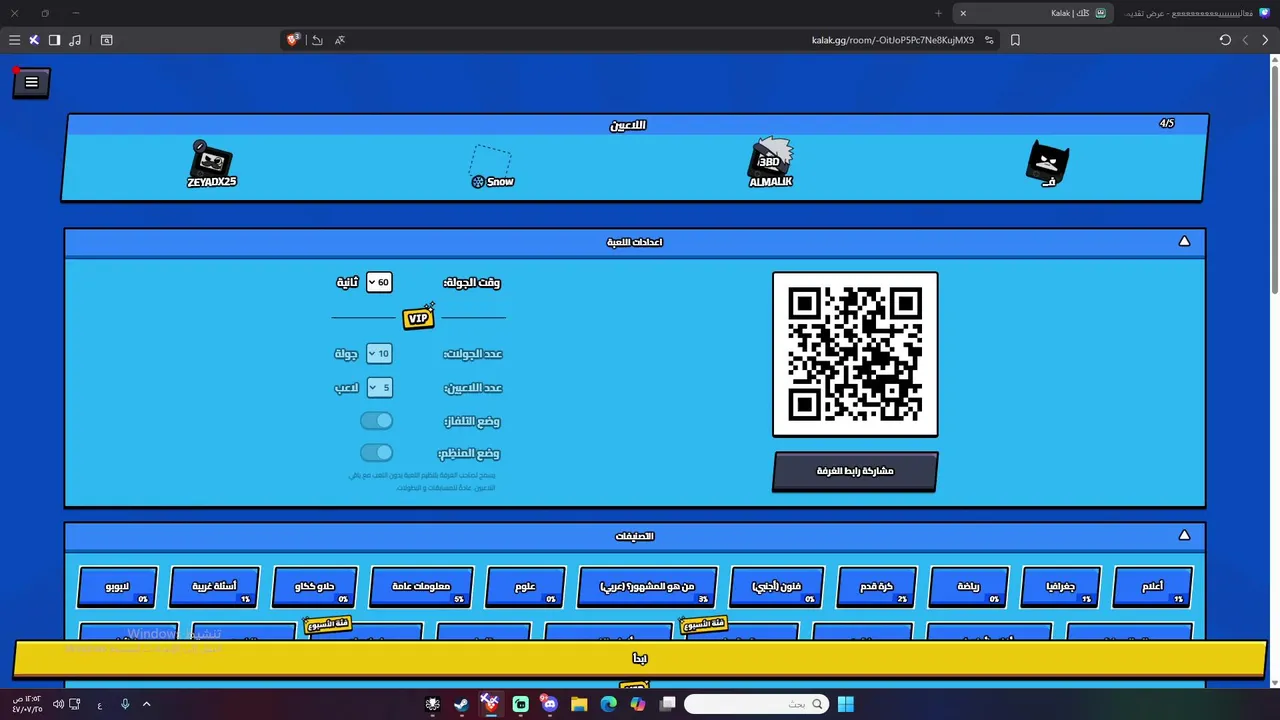Click the translate icon in address bar
Screen dimensions: 1280x720
tap(340, 40)
